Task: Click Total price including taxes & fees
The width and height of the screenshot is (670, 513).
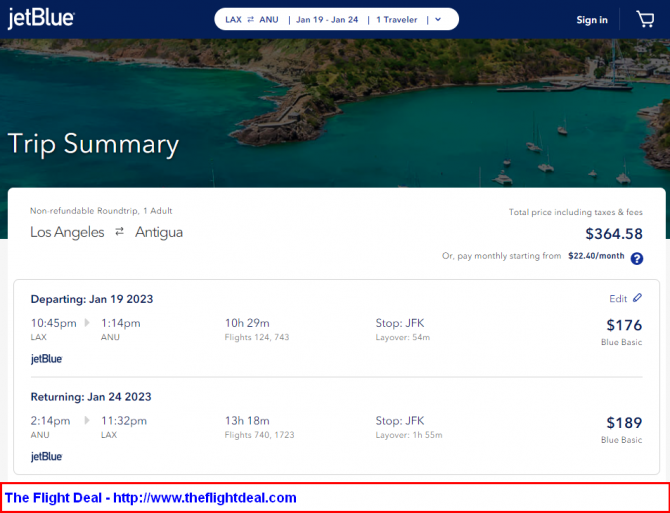Action: pos(576,212)
